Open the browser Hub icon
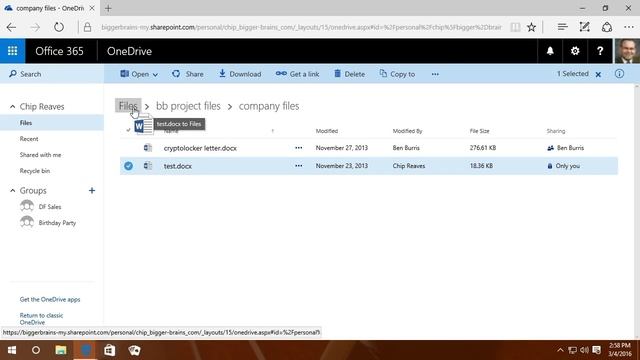640x360 pixels. [562, 27]
